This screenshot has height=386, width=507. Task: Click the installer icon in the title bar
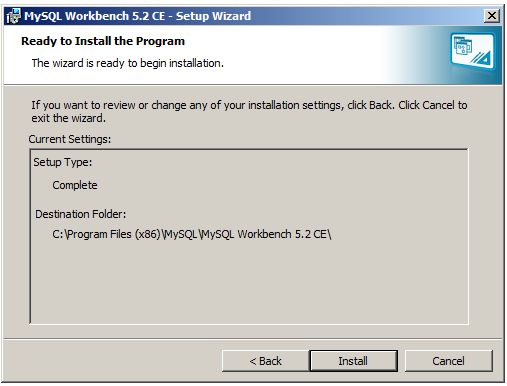pyautogui.click(x=13, y=16)
